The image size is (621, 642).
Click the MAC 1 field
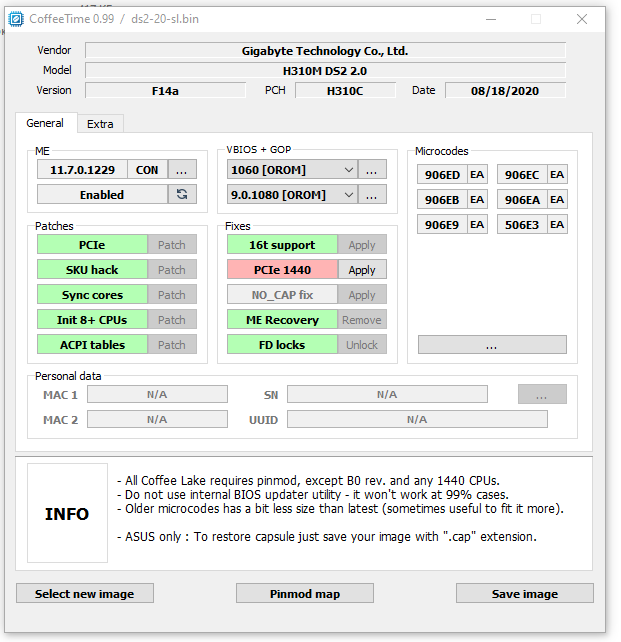tap(157, 394)
